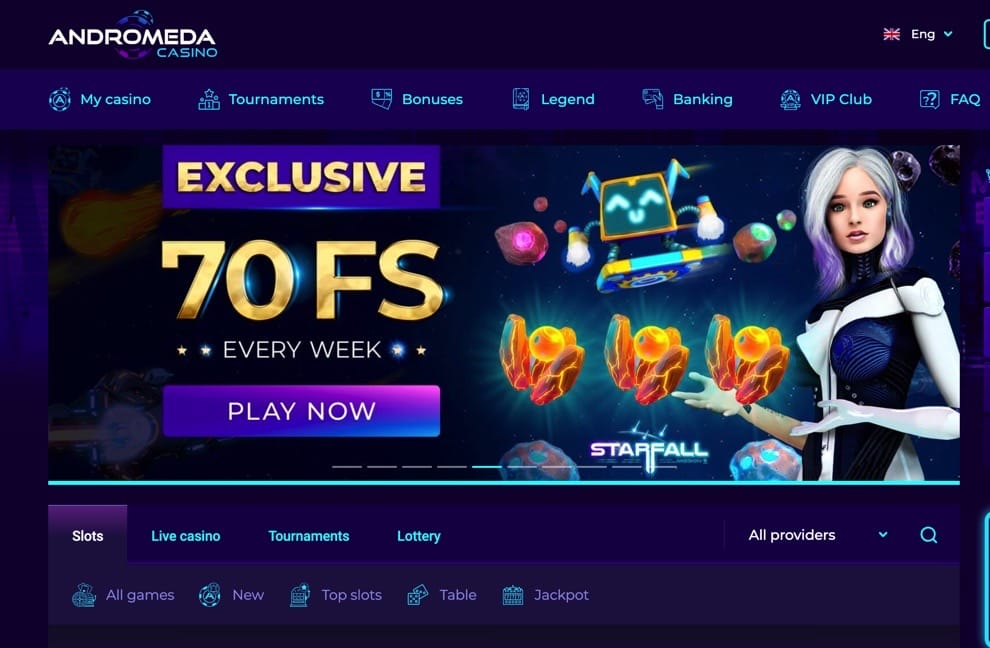Open the games search magnifier

tap(929, 535)
